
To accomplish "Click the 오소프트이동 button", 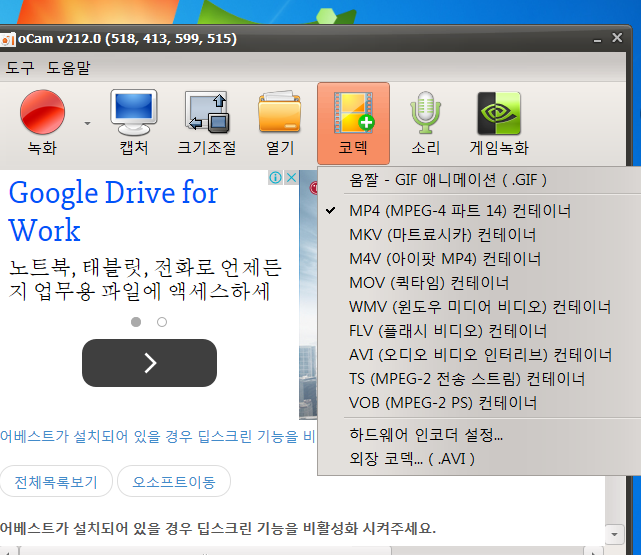I will [174, 482].
